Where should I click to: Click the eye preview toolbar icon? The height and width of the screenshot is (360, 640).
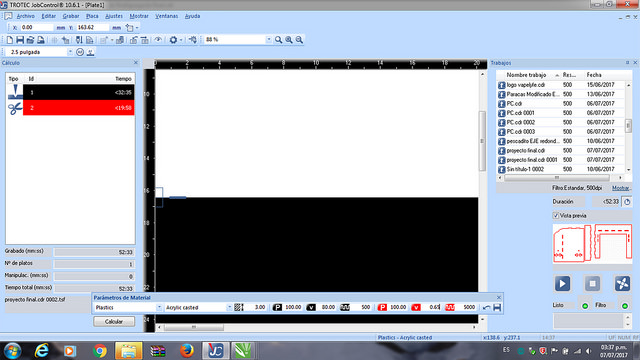pyautogui.click(x=158, y=40)
